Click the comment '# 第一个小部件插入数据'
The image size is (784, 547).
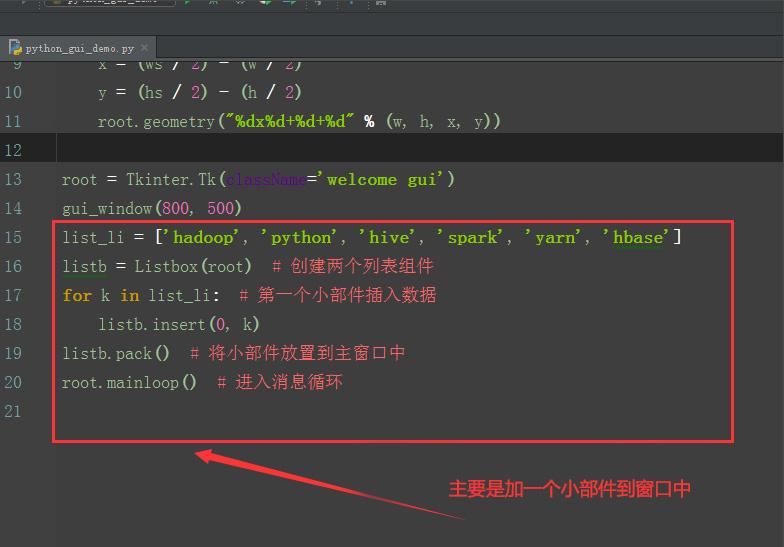(x=338, y=295)
